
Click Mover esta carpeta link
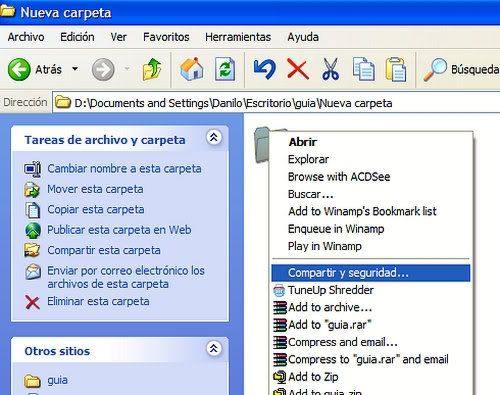point(95,189)
